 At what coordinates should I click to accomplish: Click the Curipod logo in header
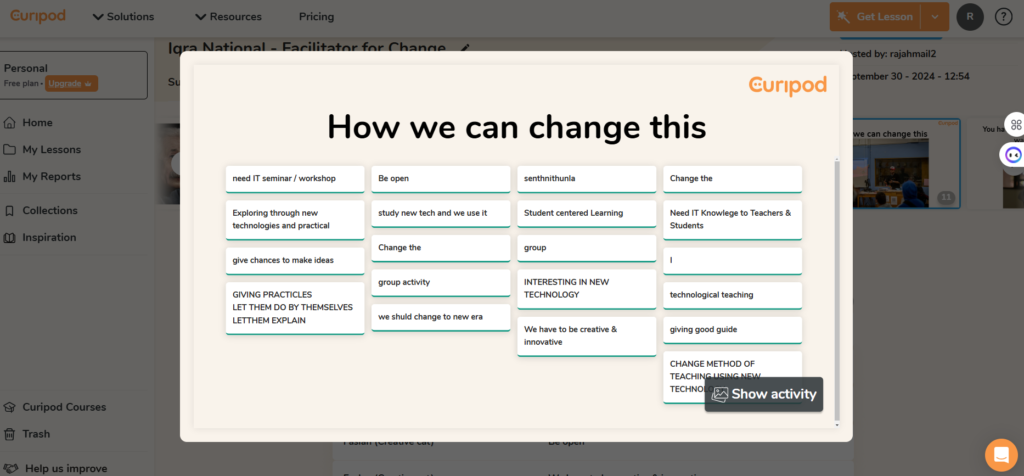pyautogui.click(x=39, y=16)
